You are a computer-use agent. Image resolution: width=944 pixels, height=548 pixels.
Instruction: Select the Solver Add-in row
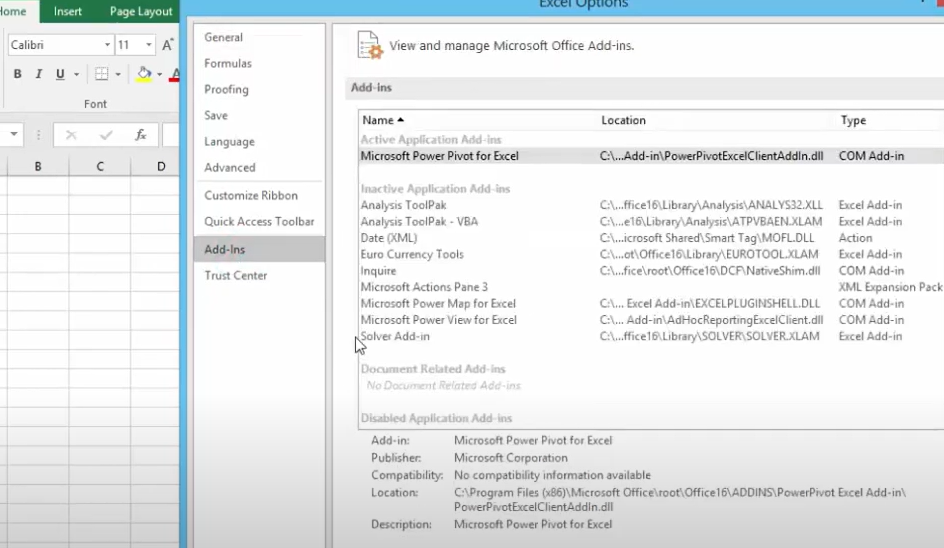pyautogui.click(x=651, y=337)
